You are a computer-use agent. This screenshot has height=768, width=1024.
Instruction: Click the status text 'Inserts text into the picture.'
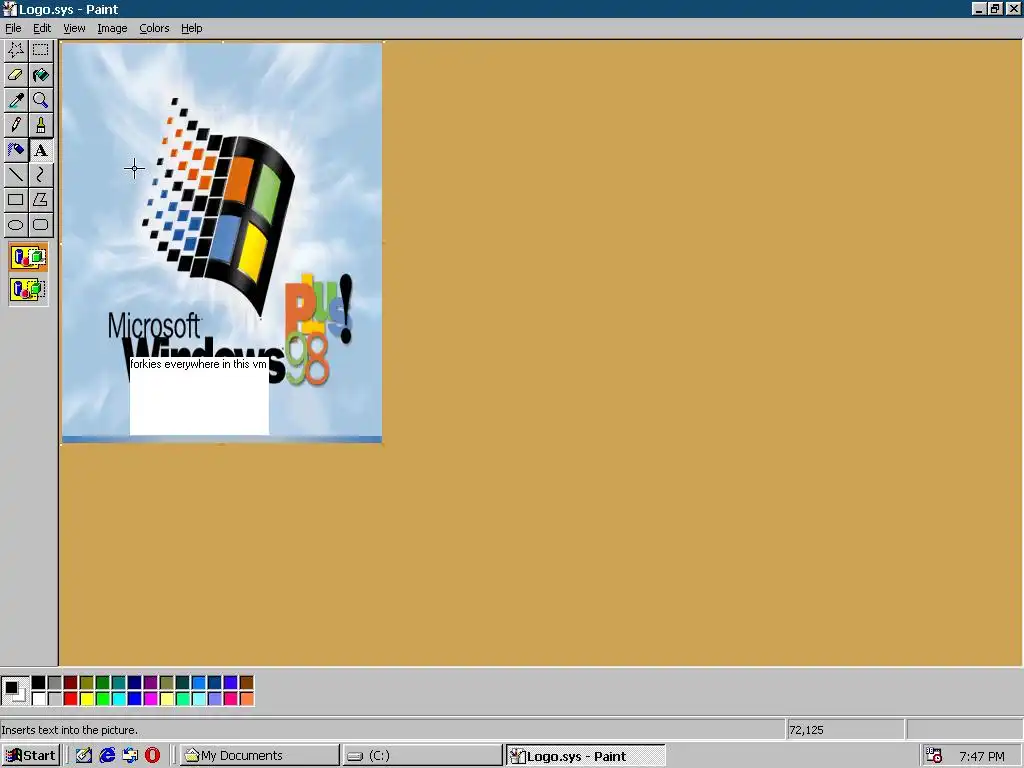click(69, 730)
